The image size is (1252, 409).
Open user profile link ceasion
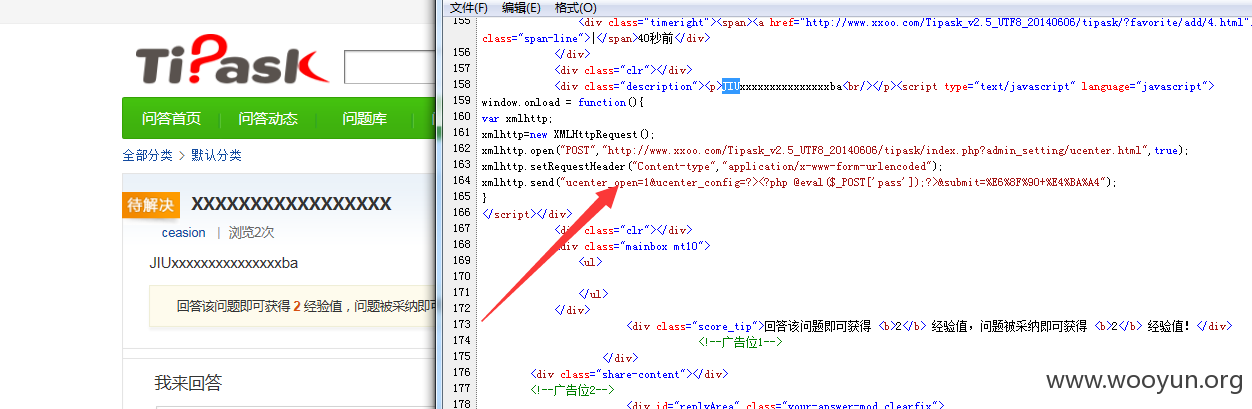coord(183,232)
